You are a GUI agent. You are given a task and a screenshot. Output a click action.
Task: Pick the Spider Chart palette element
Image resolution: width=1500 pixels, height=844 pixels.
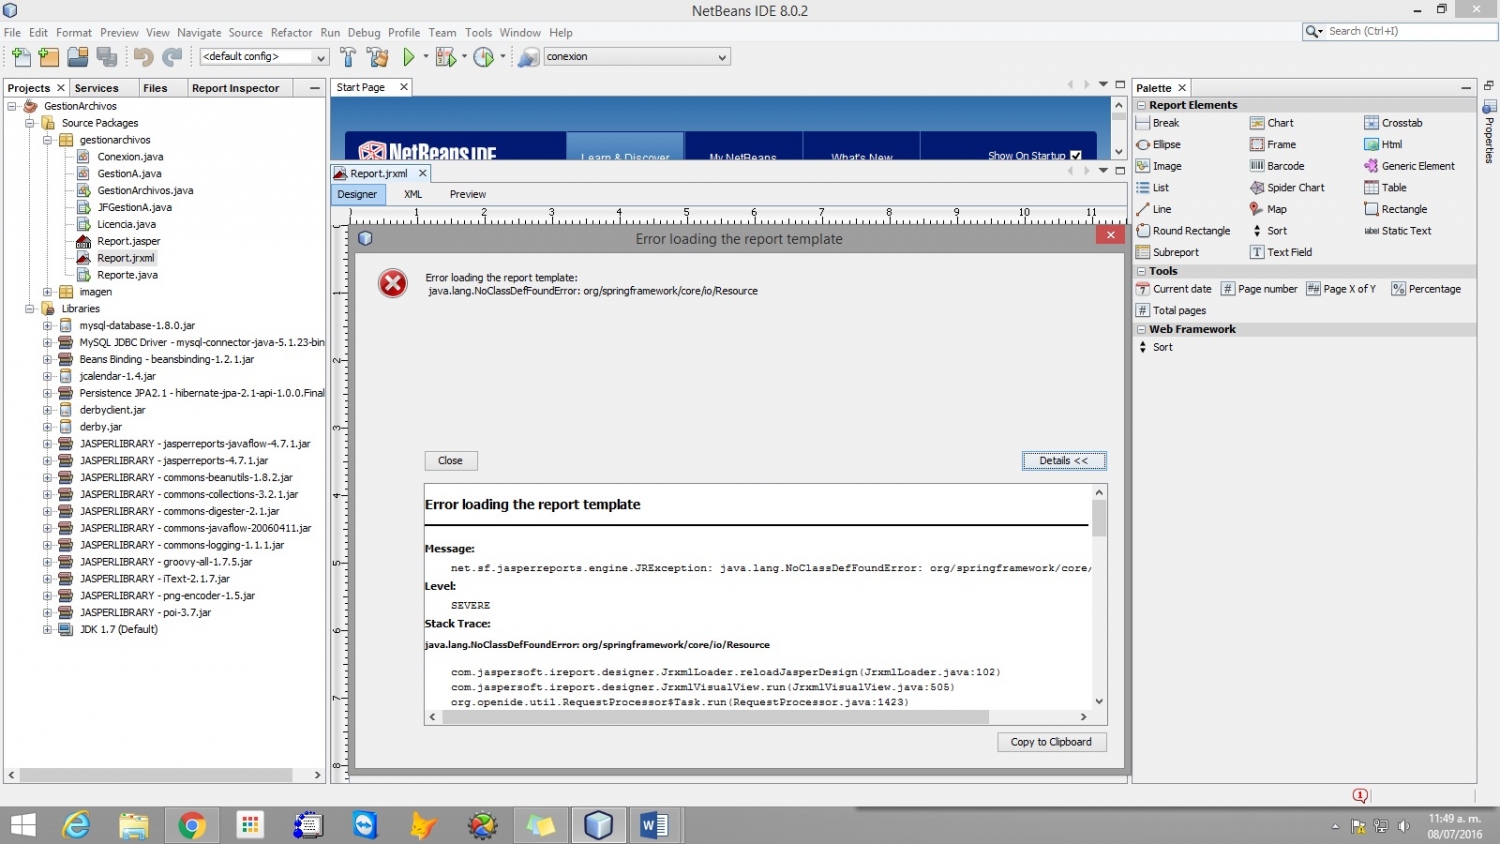(x=1287, y=188)
